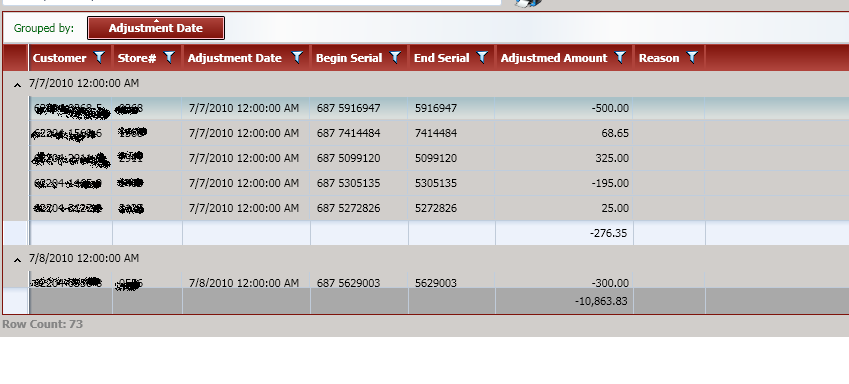Open the Reason column filter icon

click(692, 57)
